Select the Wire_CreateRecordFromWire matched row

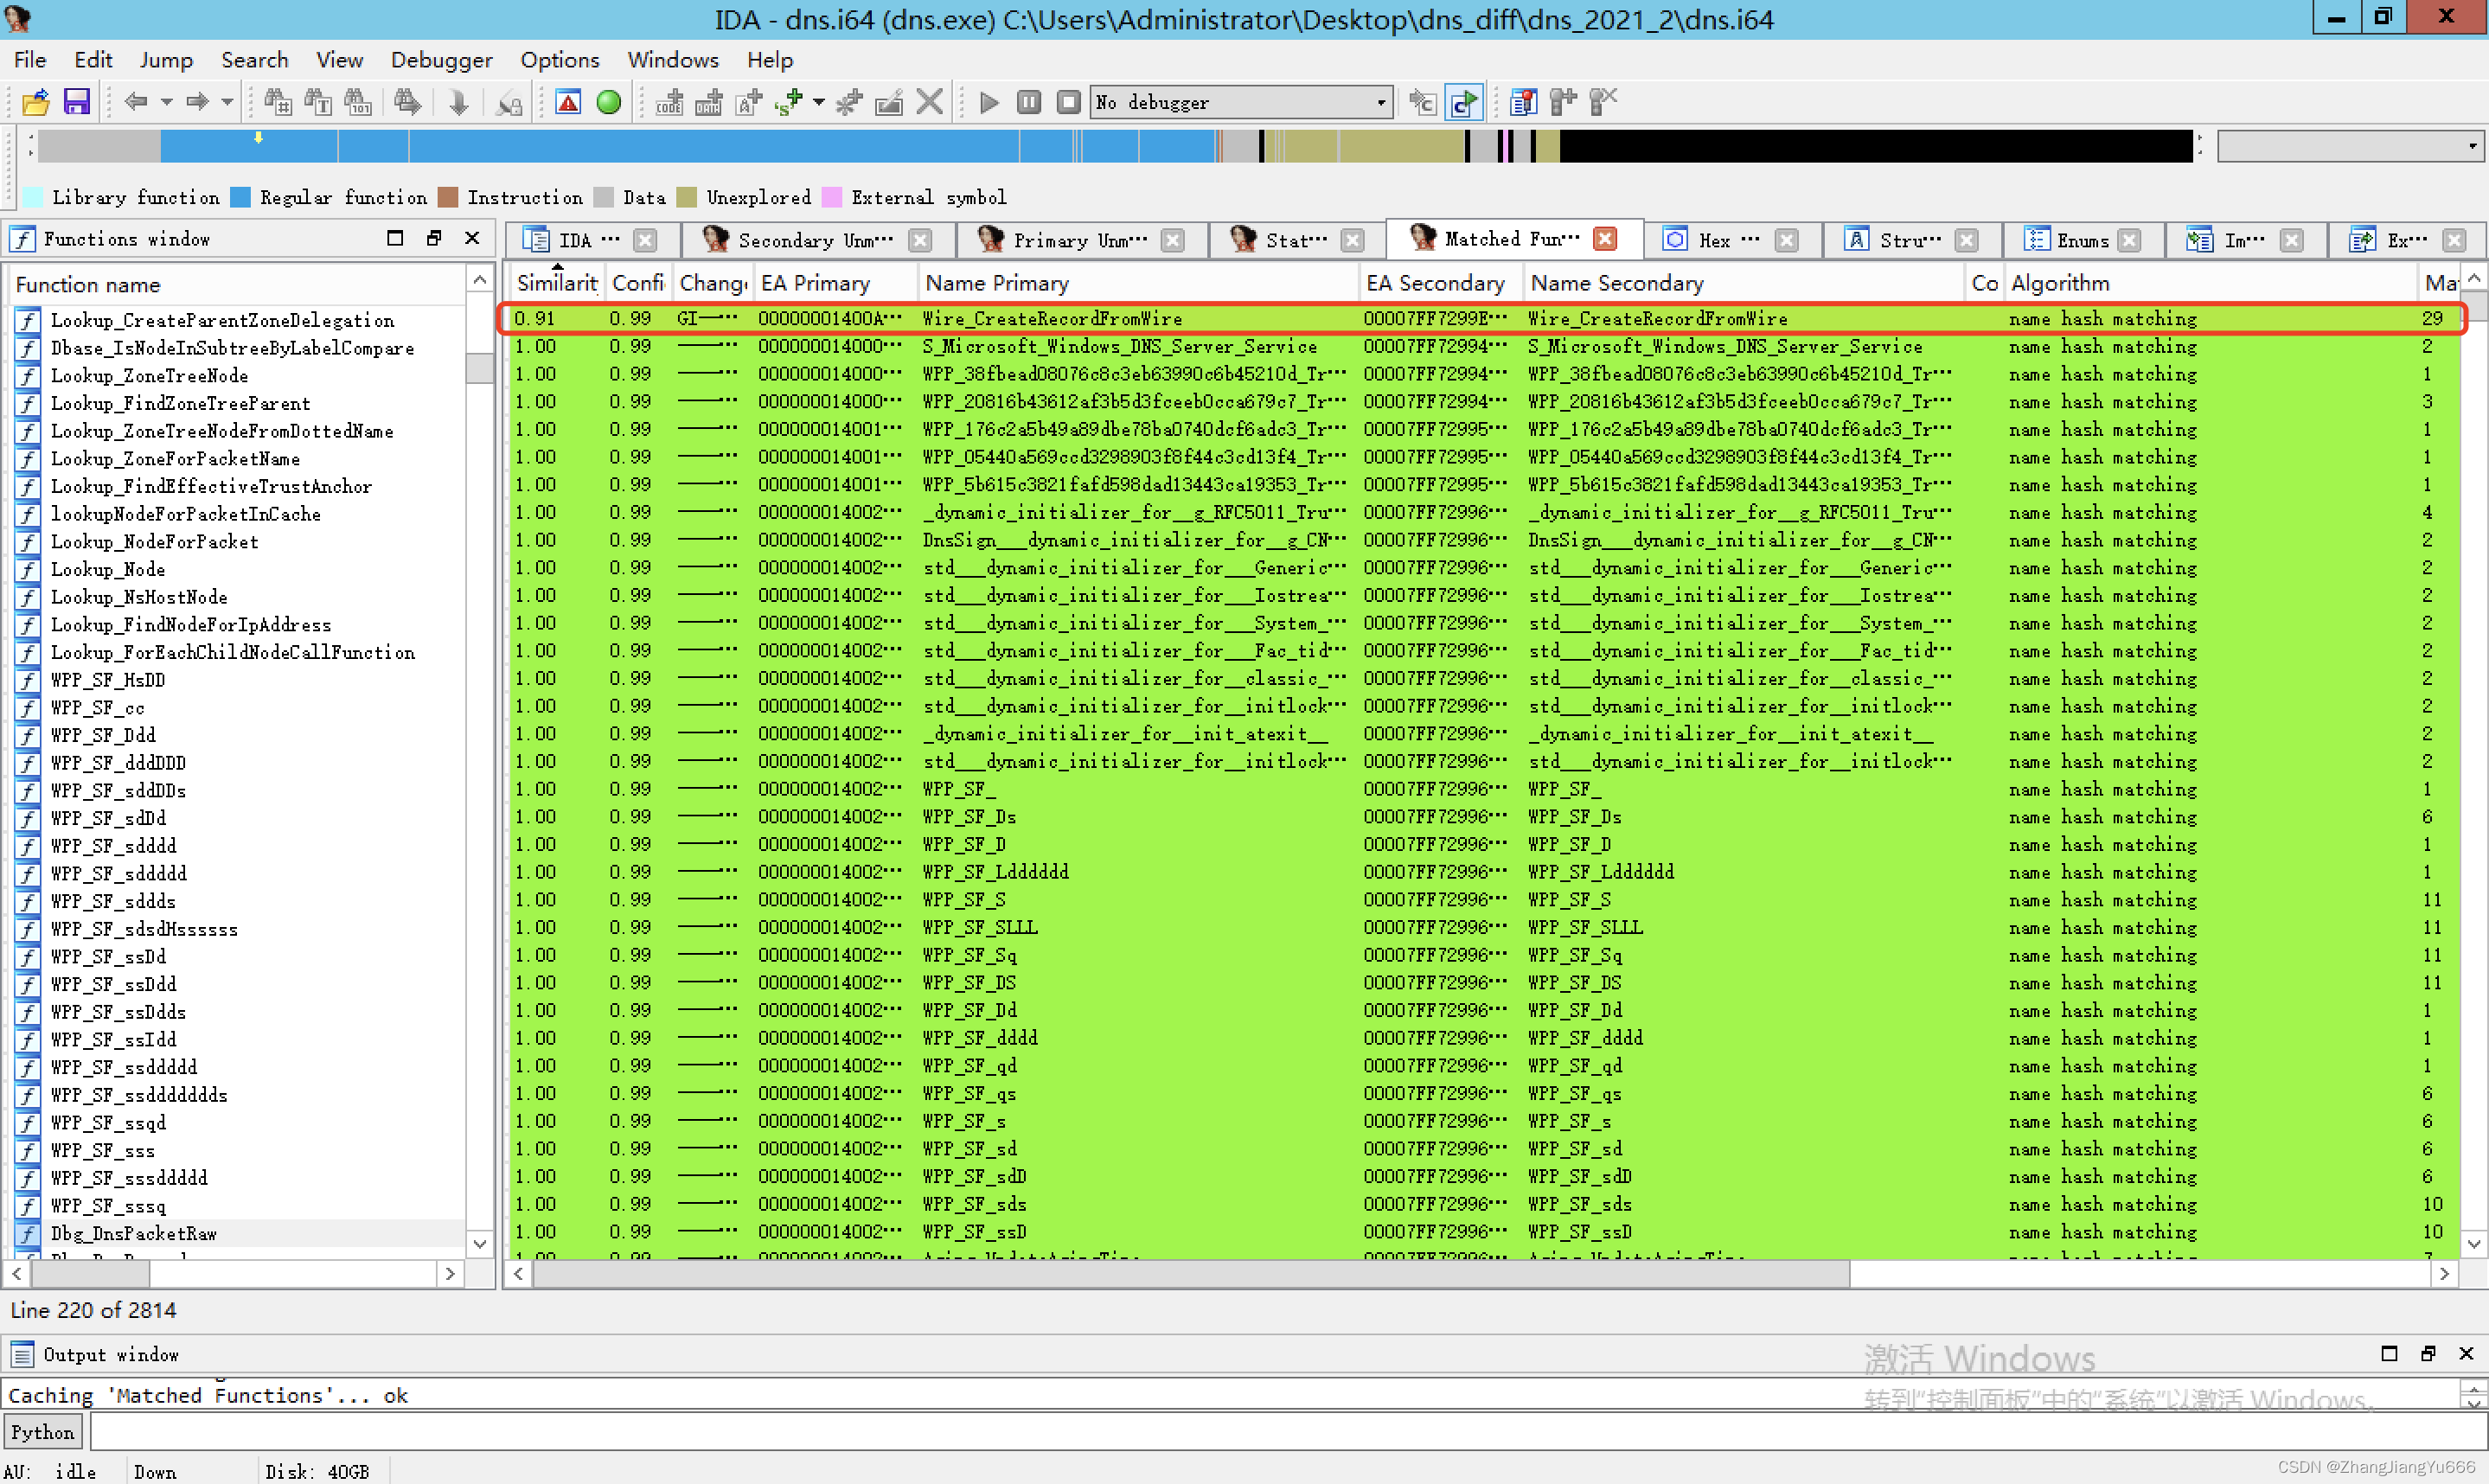tap(1050, 319)
